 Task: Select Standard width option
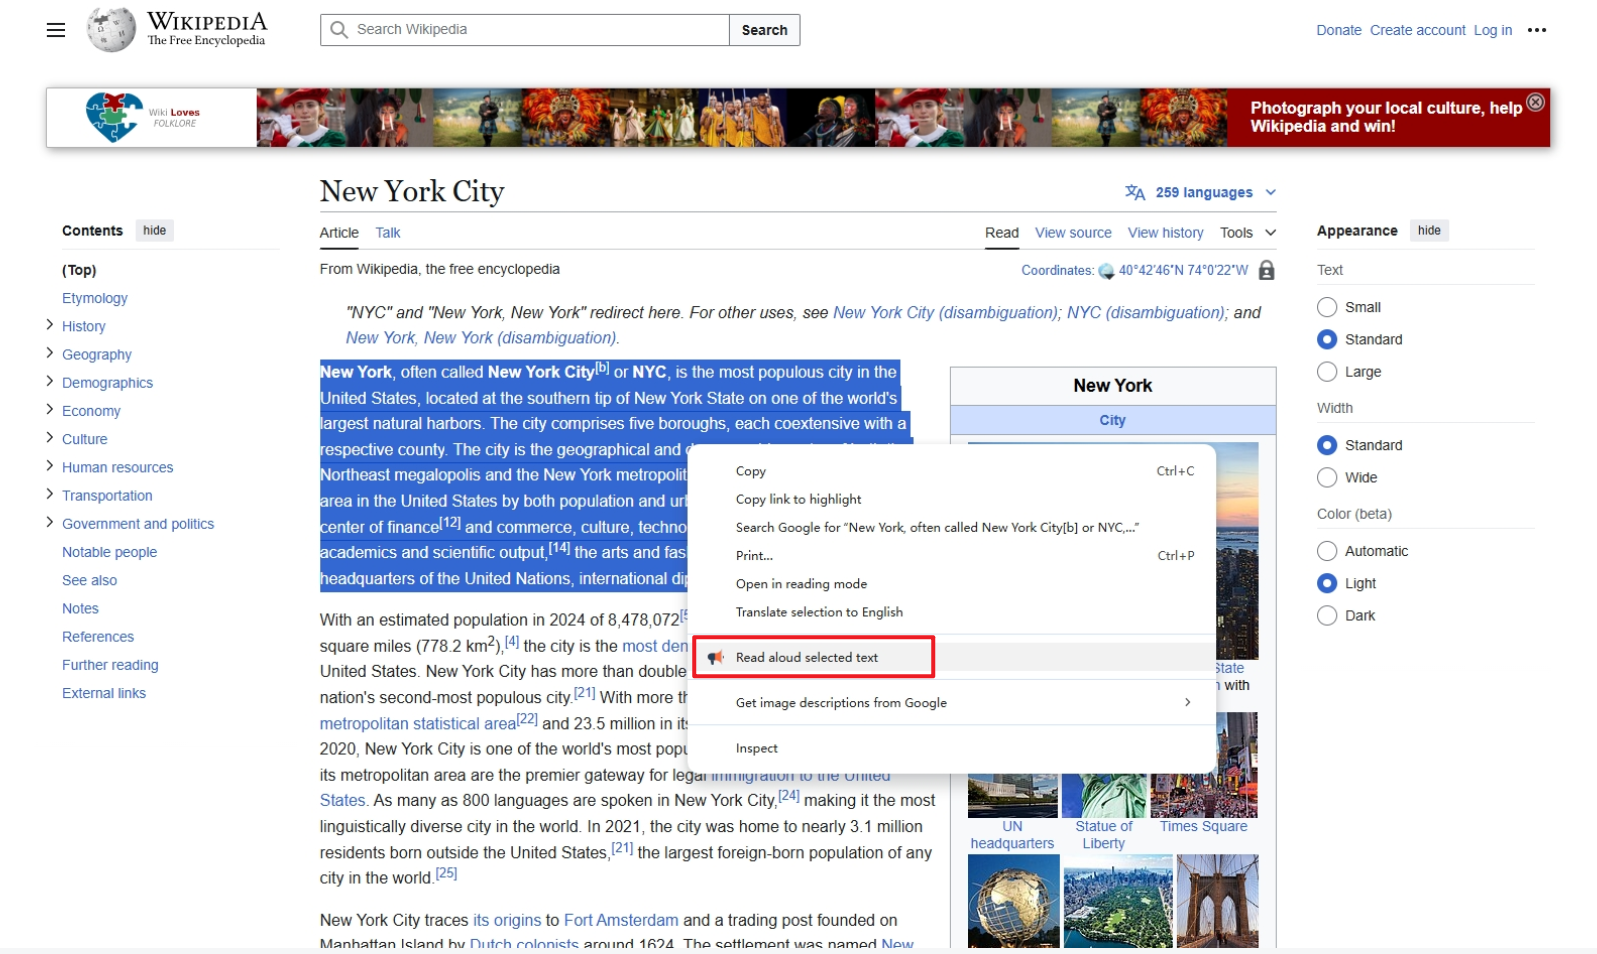1327,445
